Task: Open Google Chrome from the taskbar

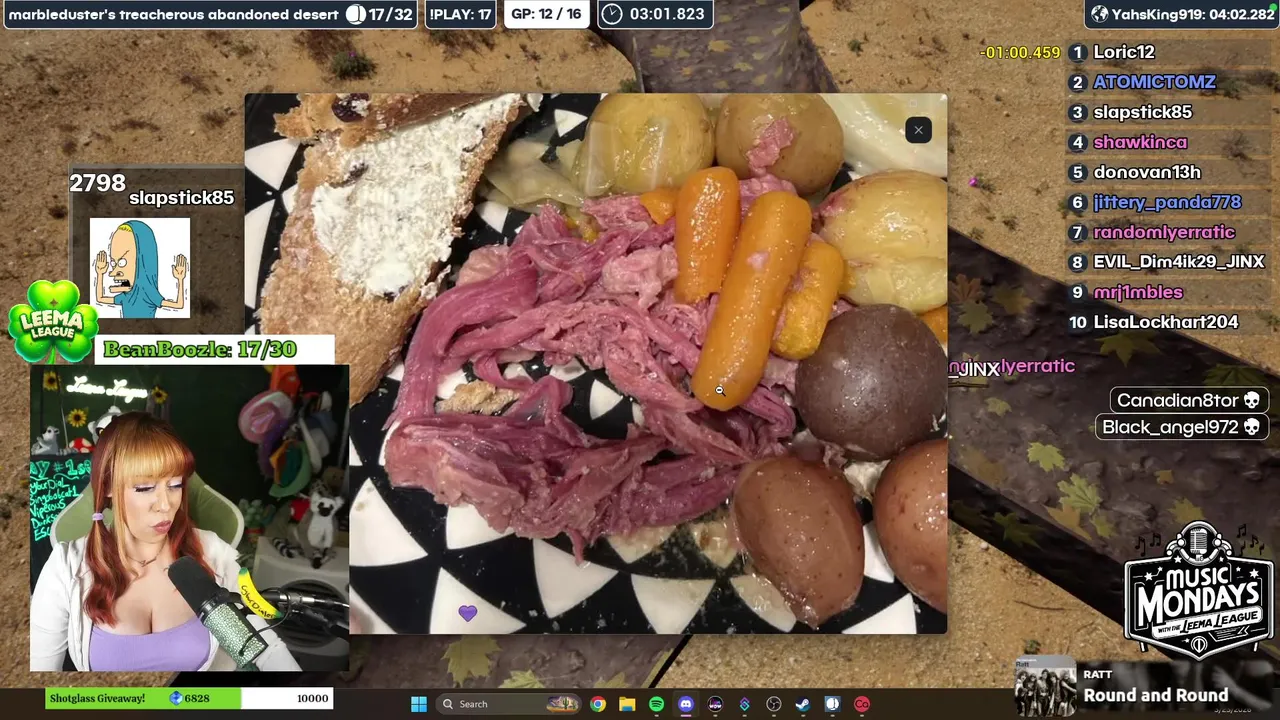Action: 597,704
